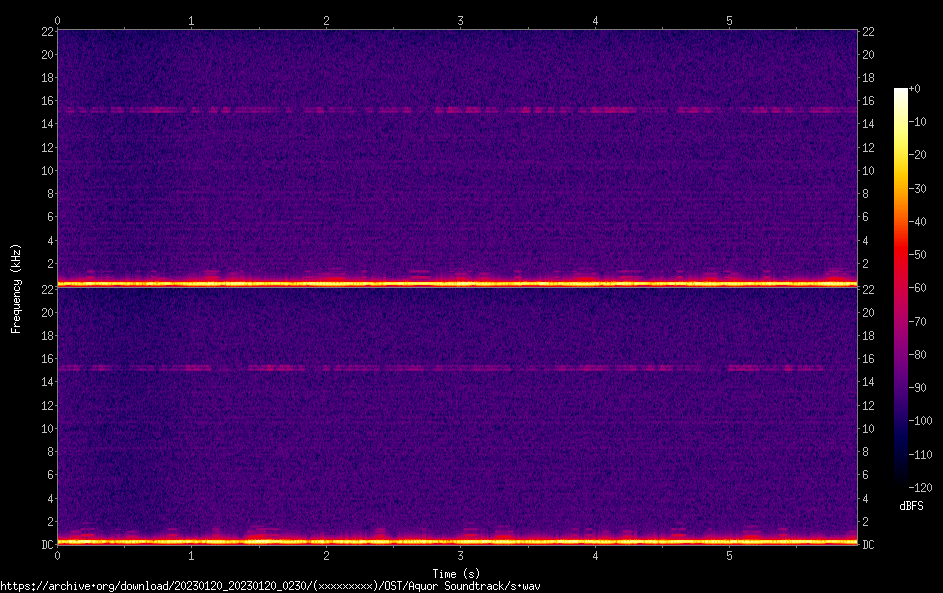Viewport: 943px width, 593px height.
Task: Click the "DC" label at the bottom right
Action: pos(869,544)
